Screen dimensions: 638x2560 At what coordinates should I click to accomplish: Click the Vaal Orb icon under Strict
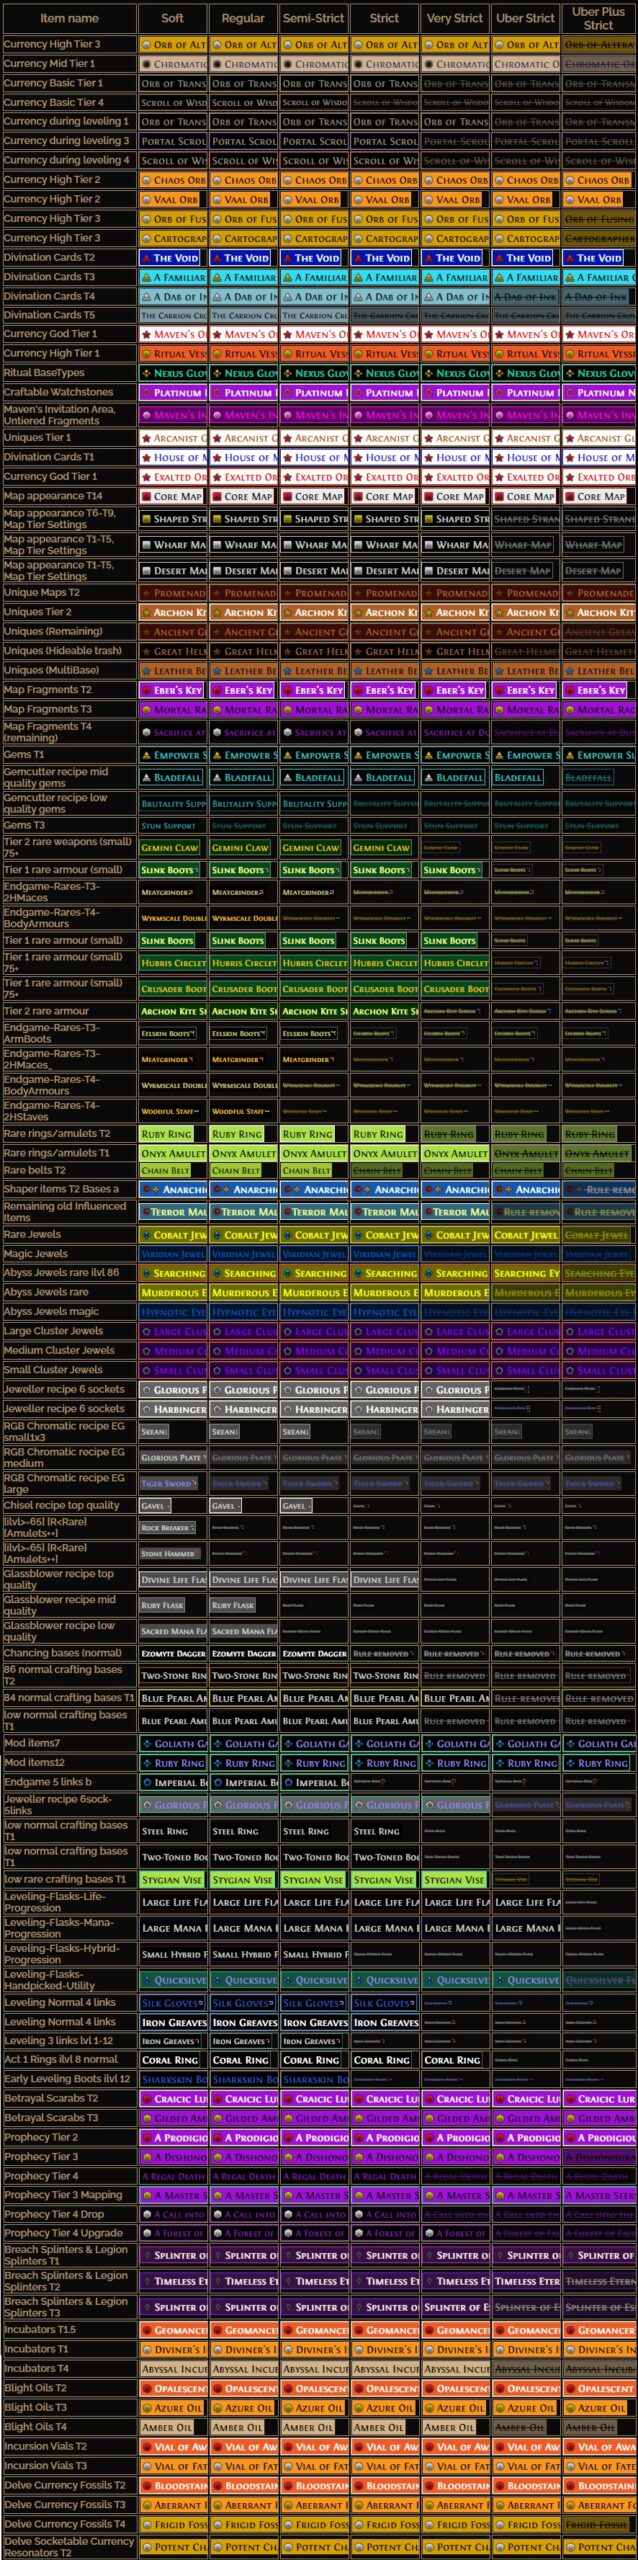tap(358, 200)
